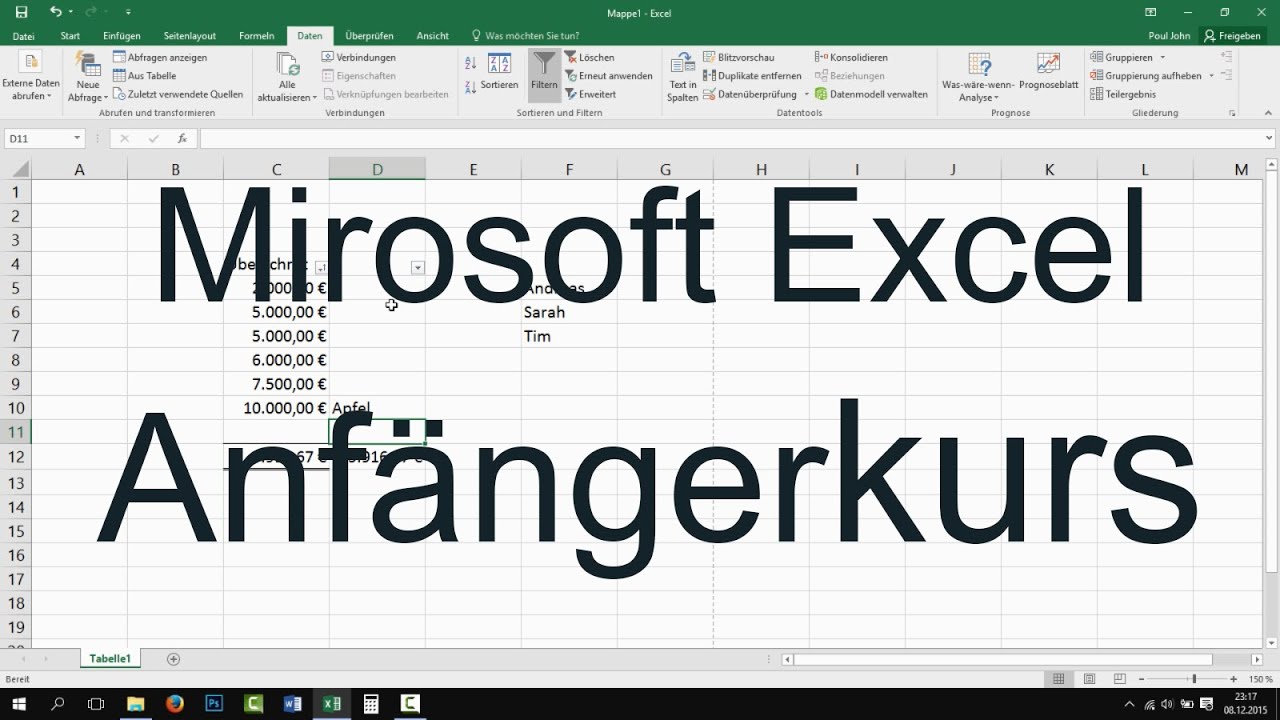This screenshot has height=720, width=1280.
Task: Open Firefox from taskbar
Action: 175,704
